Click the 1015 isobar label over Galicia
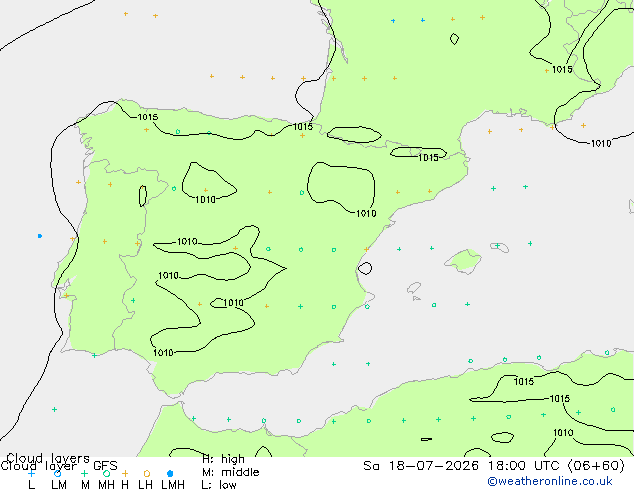This screenshot has height=490, width=634. pyautogui.click(x=148, y=117)
